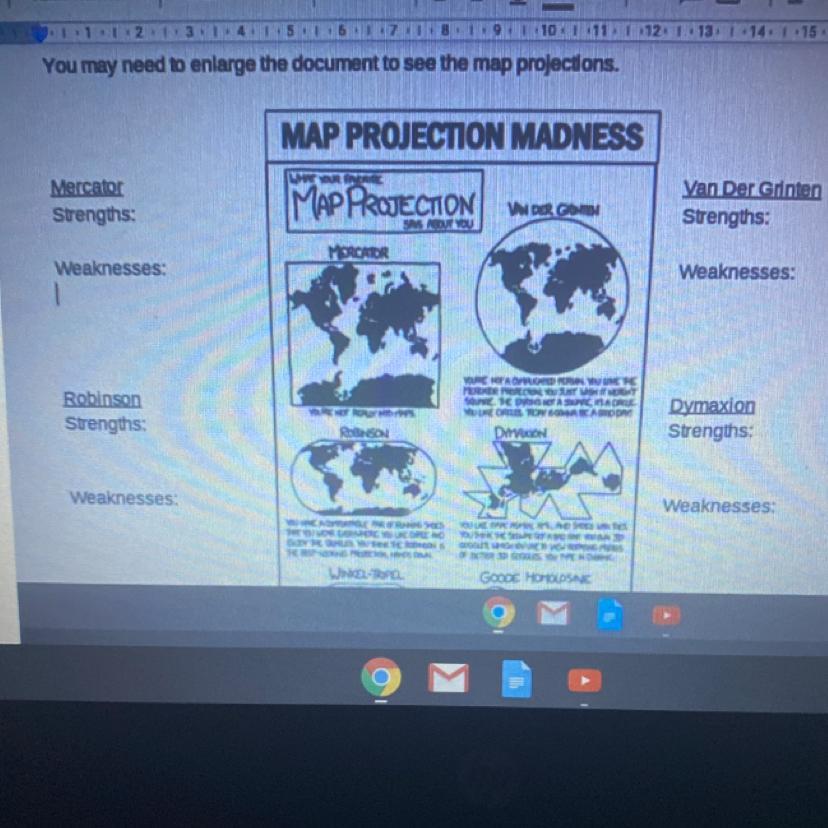
Task: Click the 'You may need to enlarge the document' sentence
Action: pyautogui.click(x=330, y=65)
